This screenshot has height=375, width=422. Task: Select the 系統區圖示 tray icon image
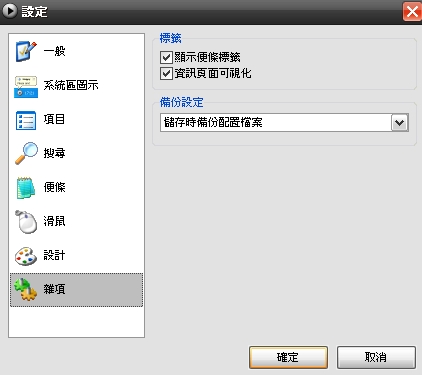coord(26,86)
